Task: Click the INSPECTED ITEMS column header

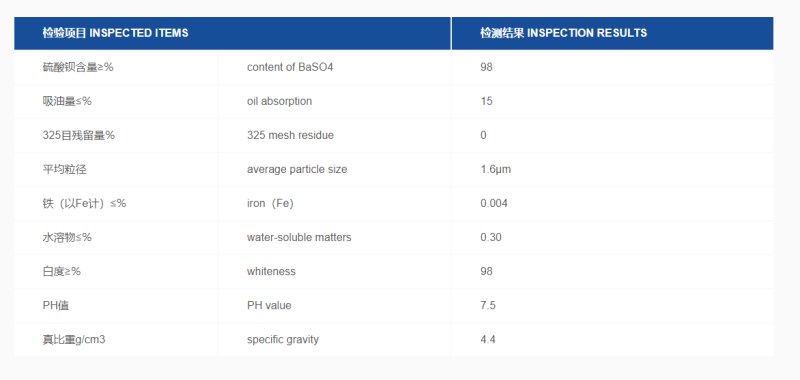Action: tap(232, 33)
